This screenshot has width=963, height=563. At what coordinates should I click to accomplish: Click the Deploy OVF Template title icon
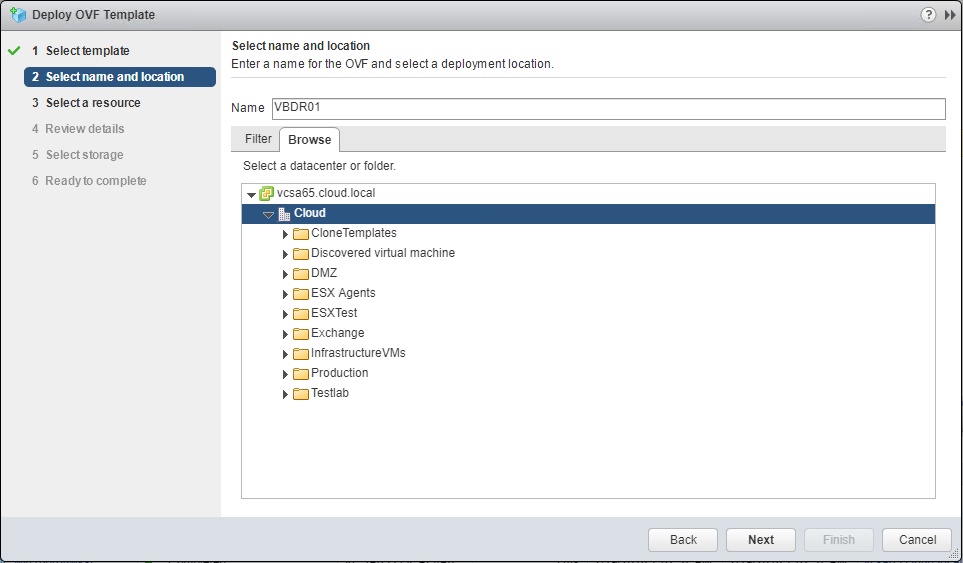coord(17,15)
